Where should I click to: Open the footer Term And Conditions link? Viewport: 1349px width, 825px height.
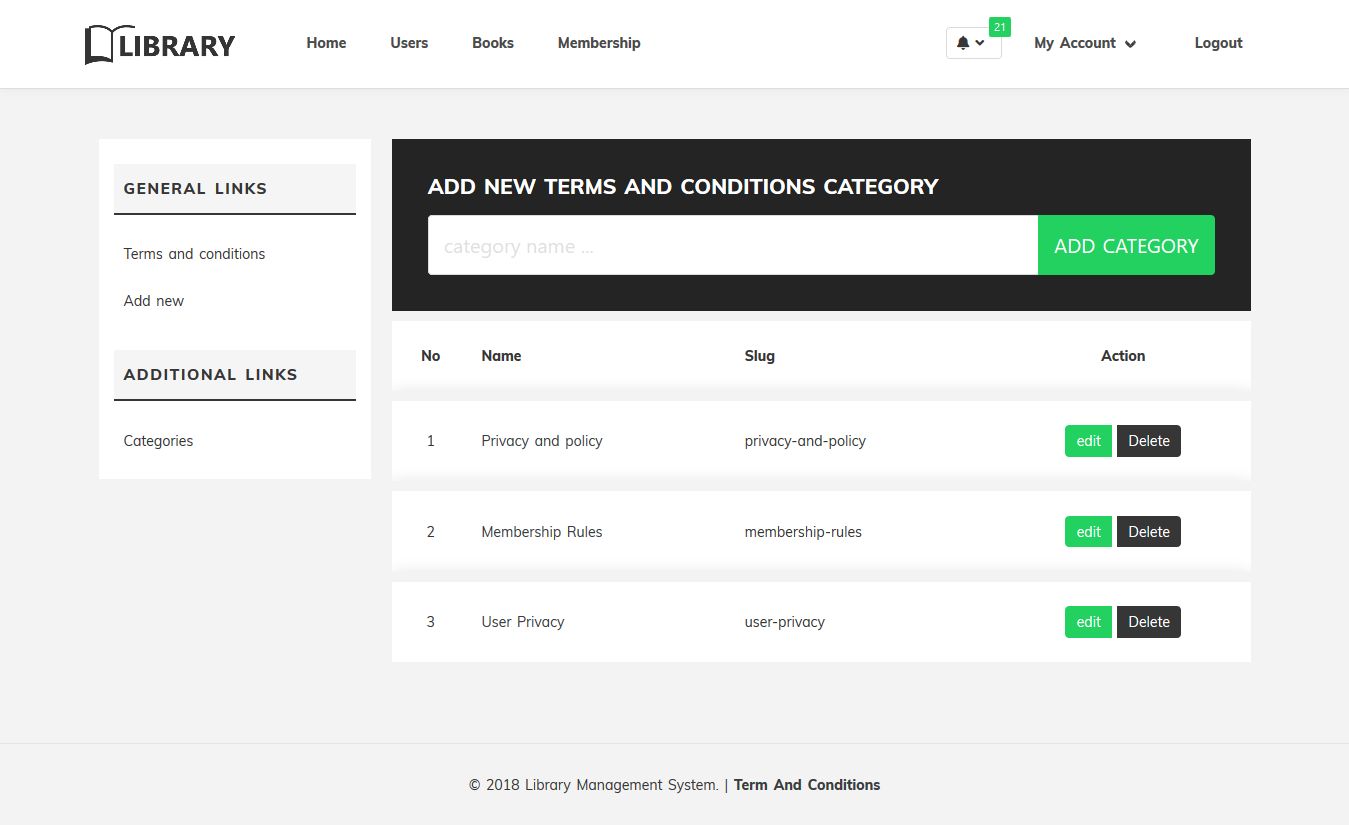coord(807,785)
